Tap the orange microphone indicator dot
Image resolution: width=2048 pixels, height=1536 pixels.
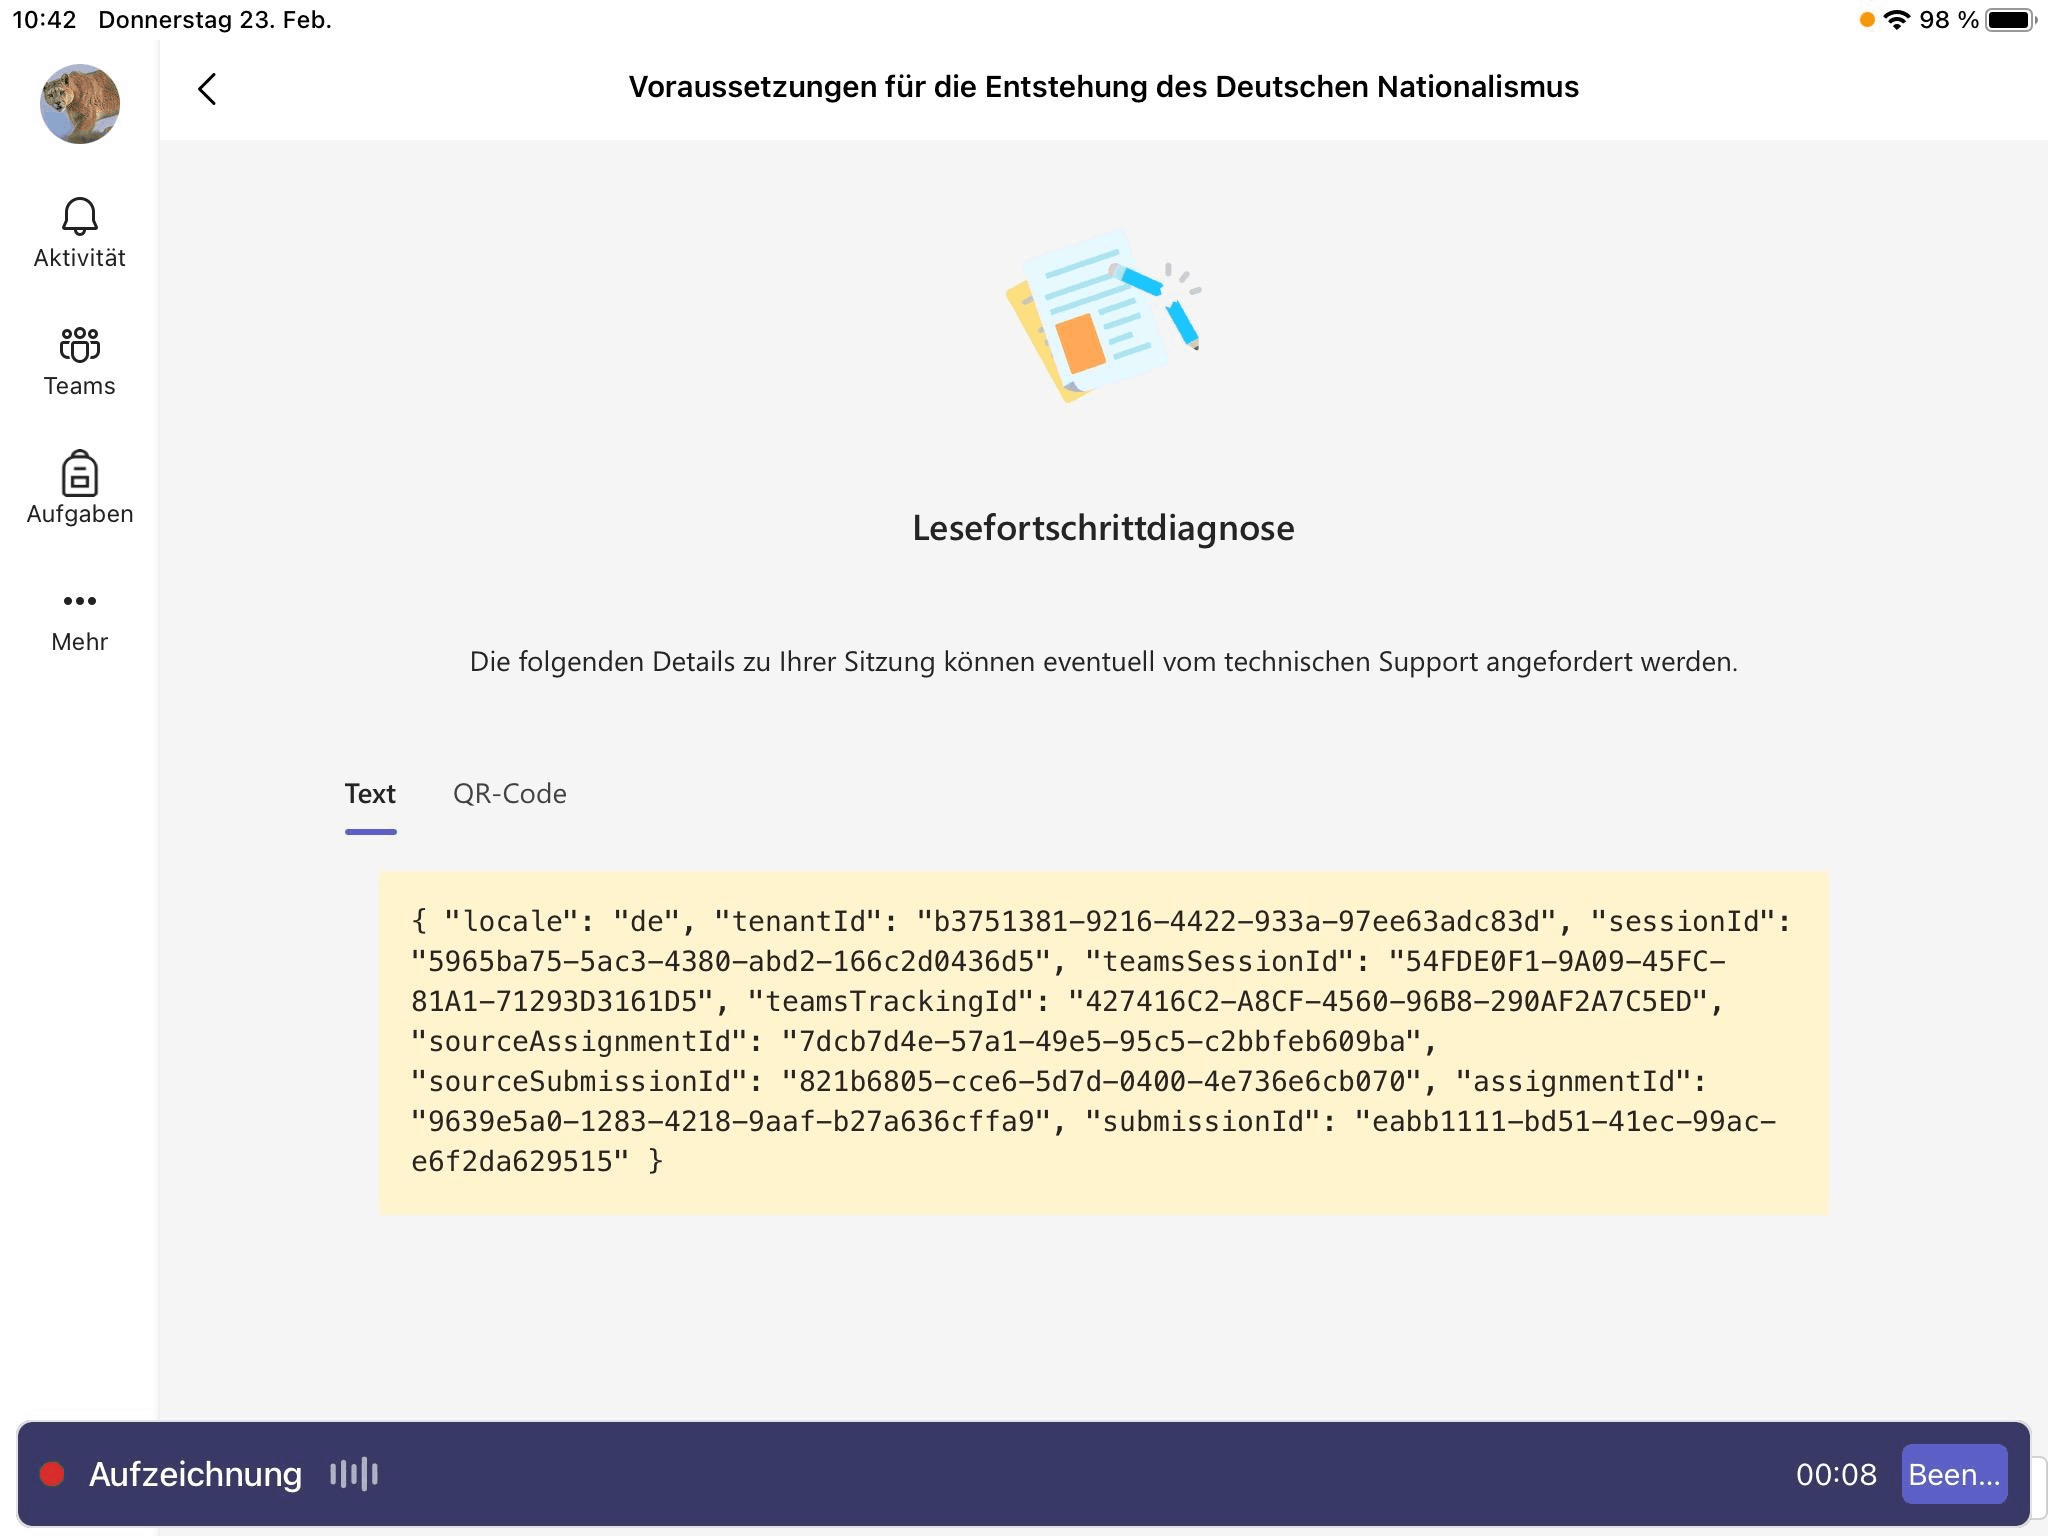tap(1866, 20)
